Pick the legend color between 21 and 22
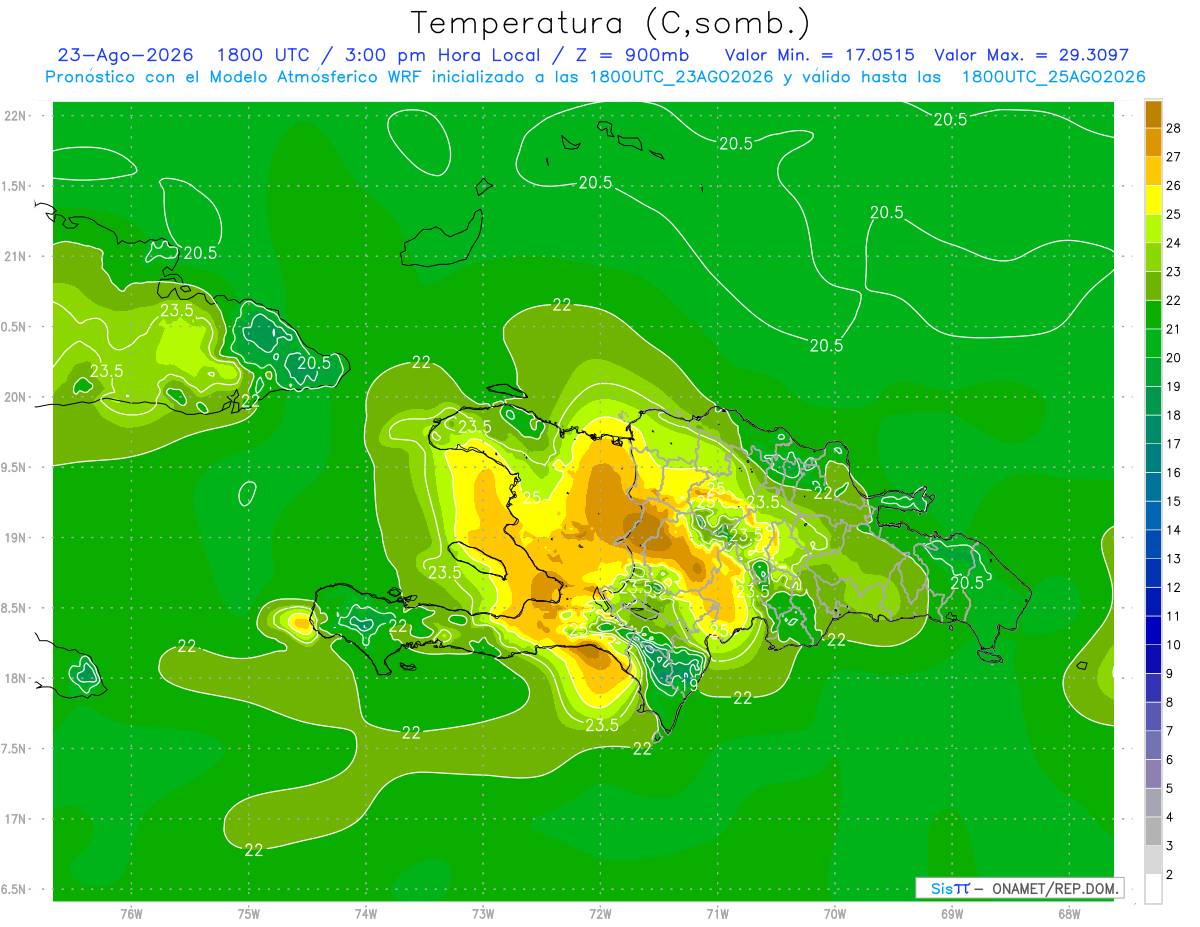1200x927 pixels. [1153, 314]
